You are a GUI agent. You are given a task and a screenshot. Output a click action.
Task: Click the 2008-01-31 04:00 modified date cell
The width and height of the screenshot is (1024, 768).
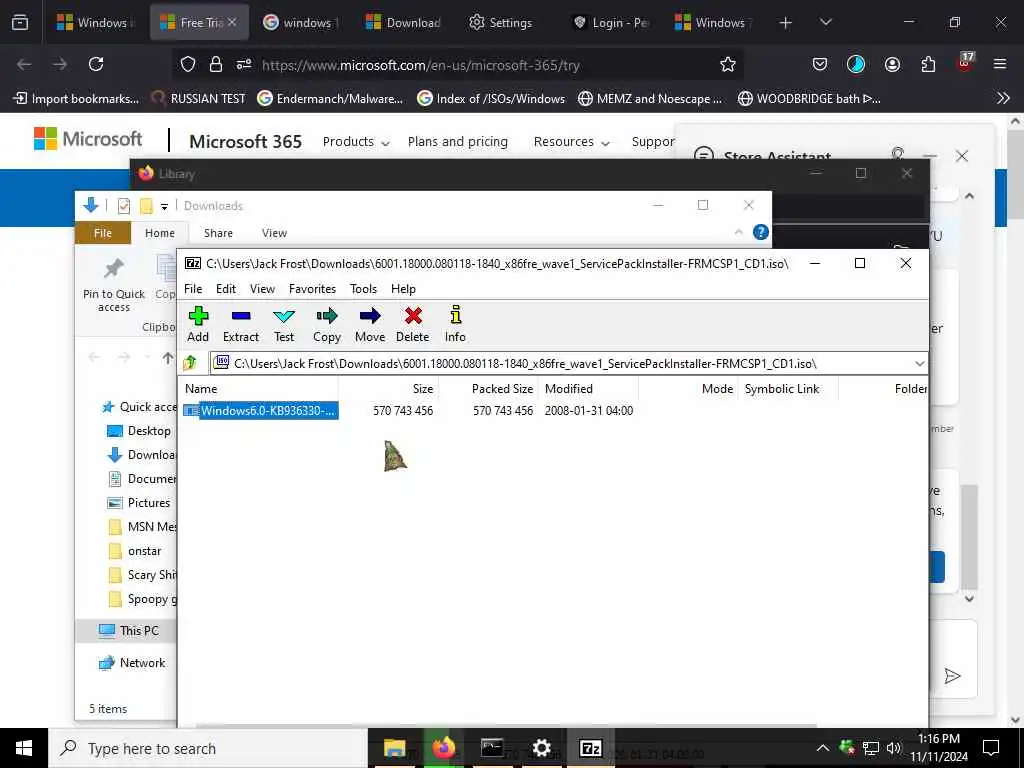click(588, 411)
